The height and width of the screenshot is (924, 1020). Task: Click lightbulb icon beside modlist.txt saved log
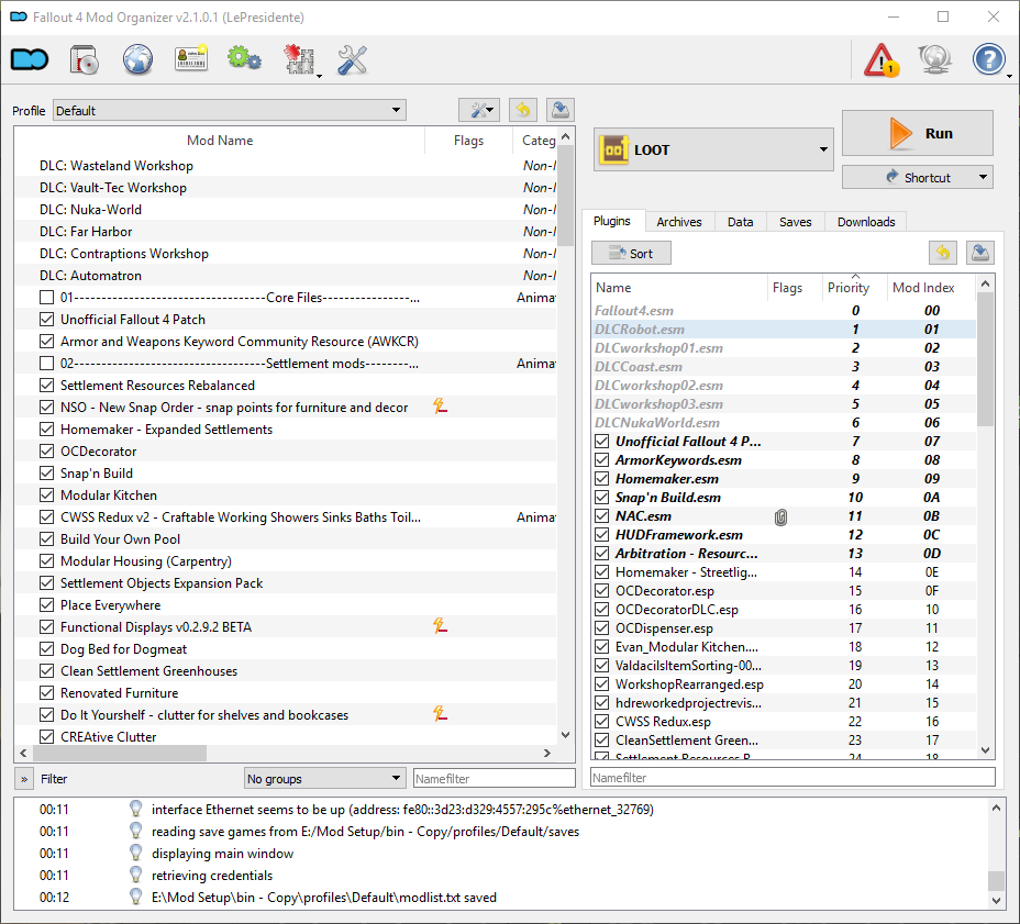135,897
